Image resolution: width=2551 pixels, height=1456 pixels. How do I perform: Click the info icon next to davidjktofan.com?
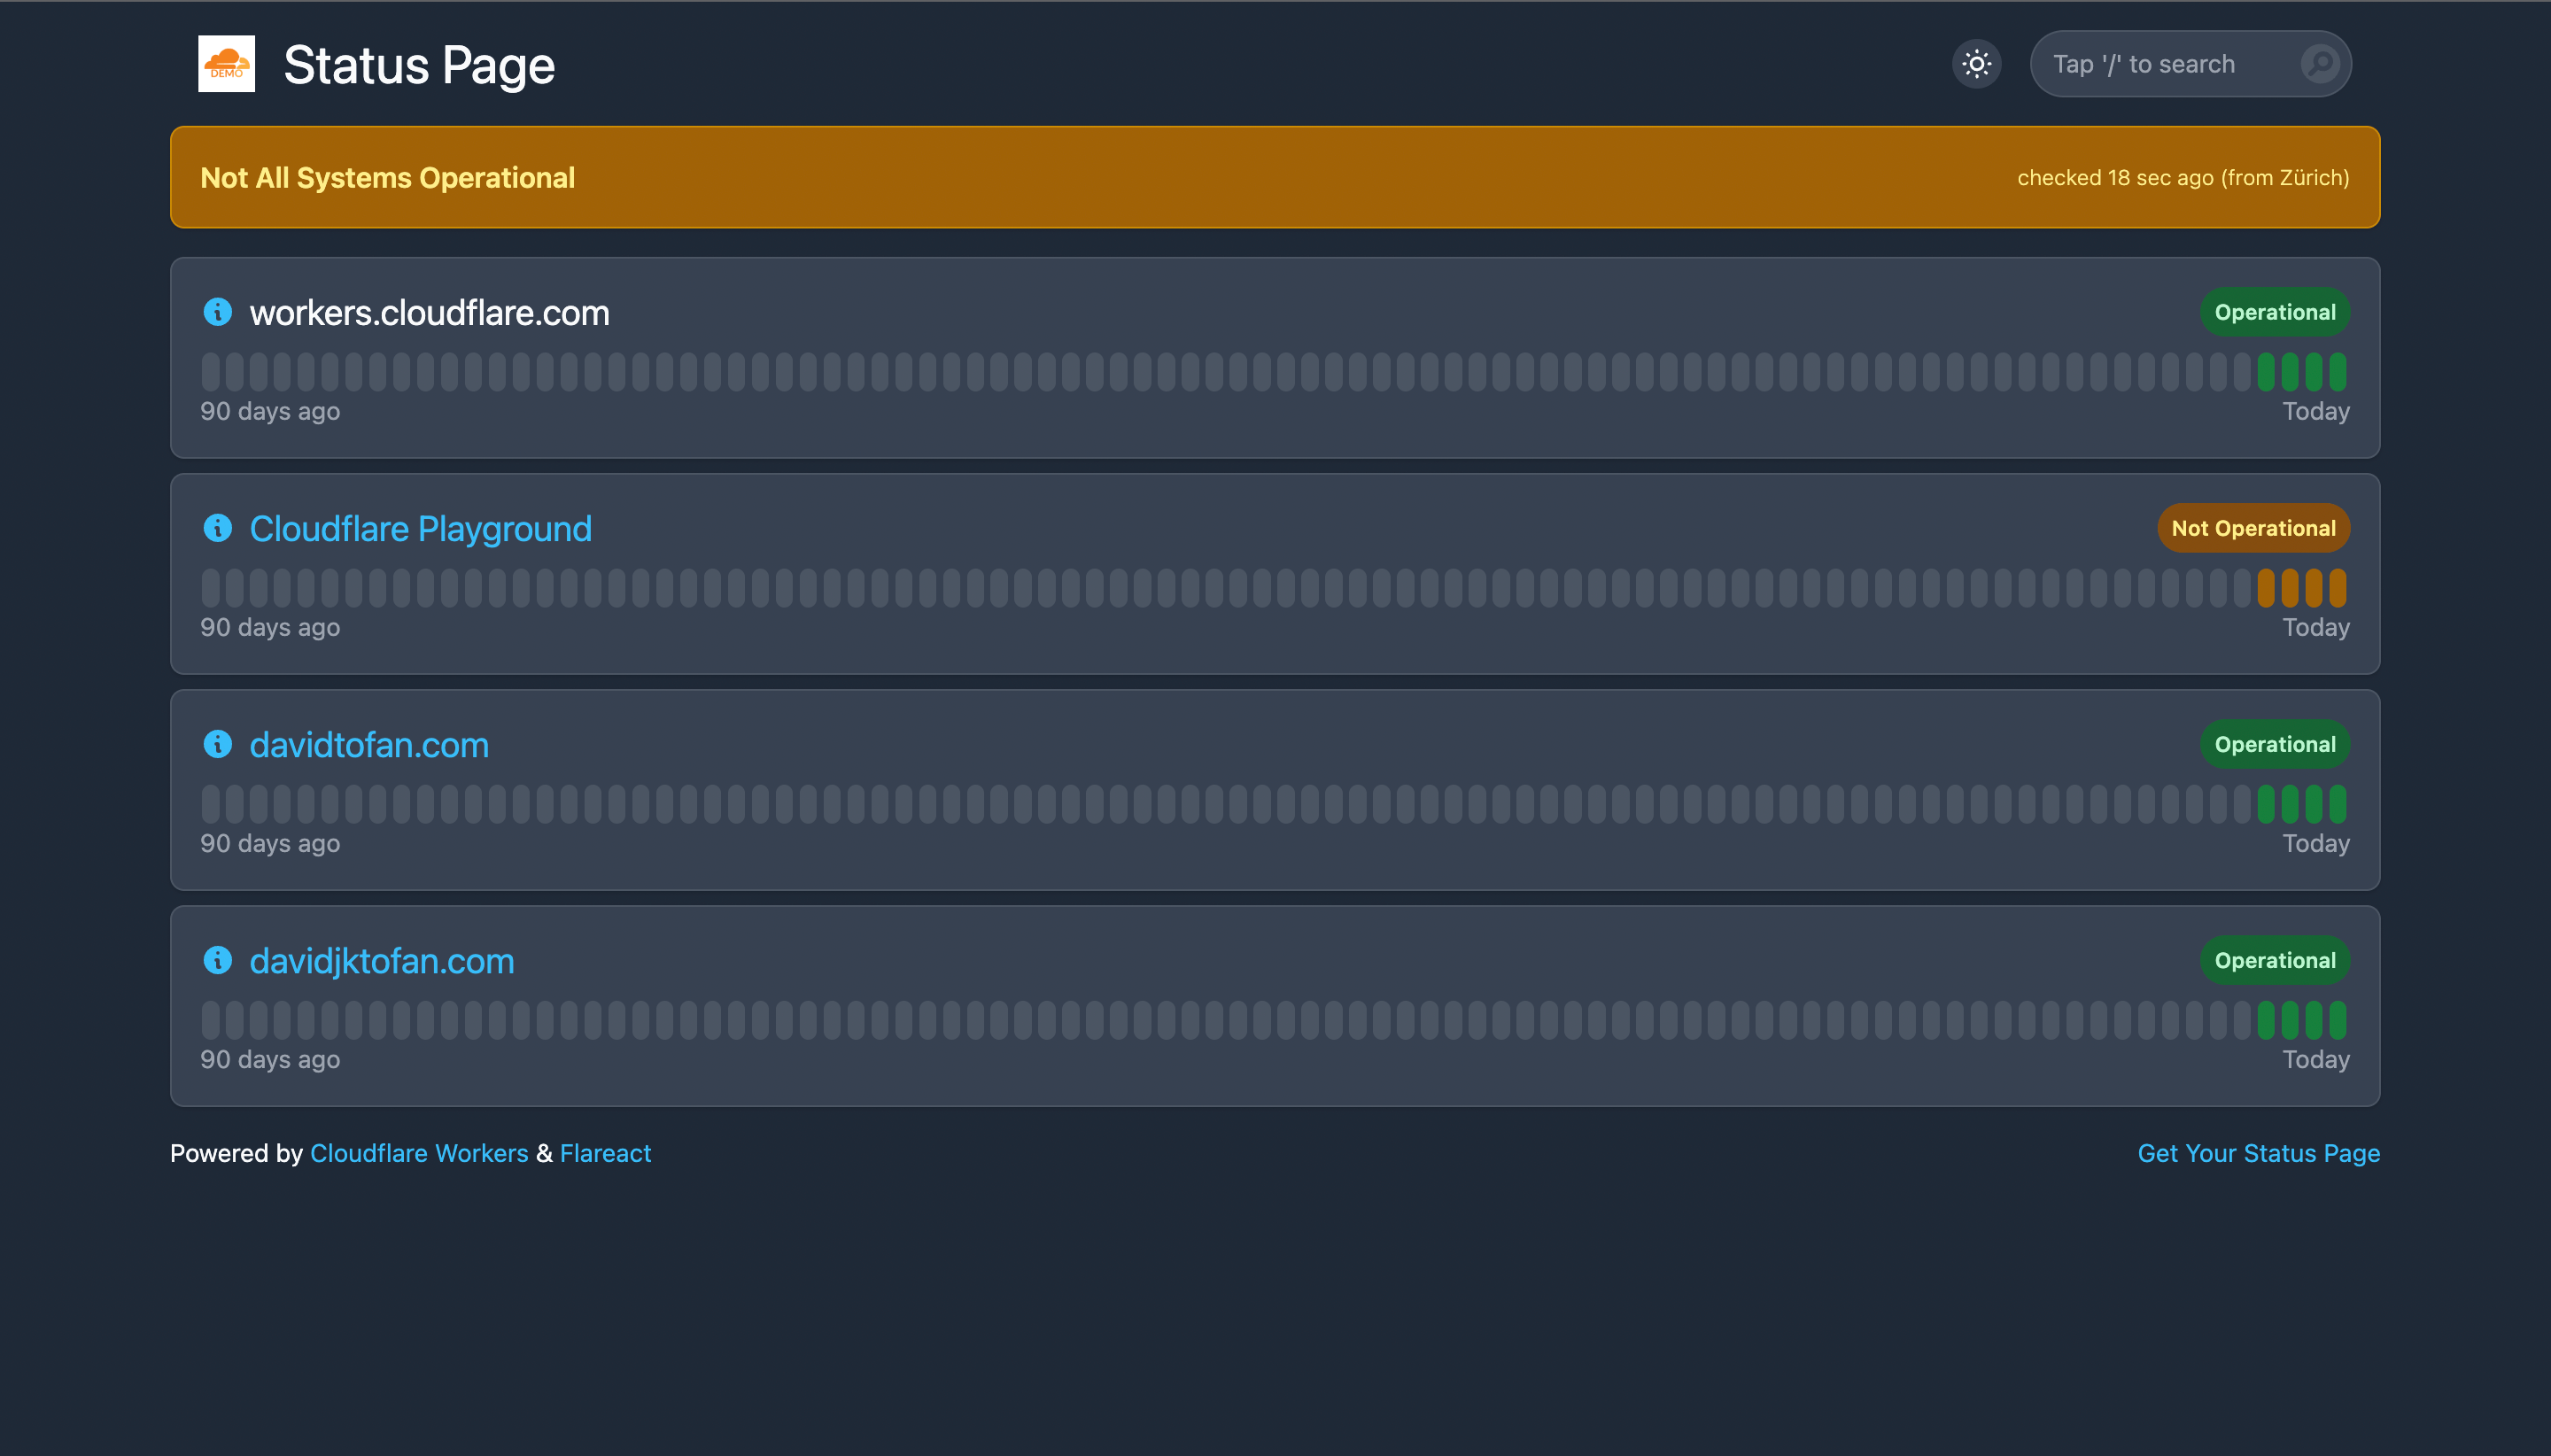coord(218,960)
